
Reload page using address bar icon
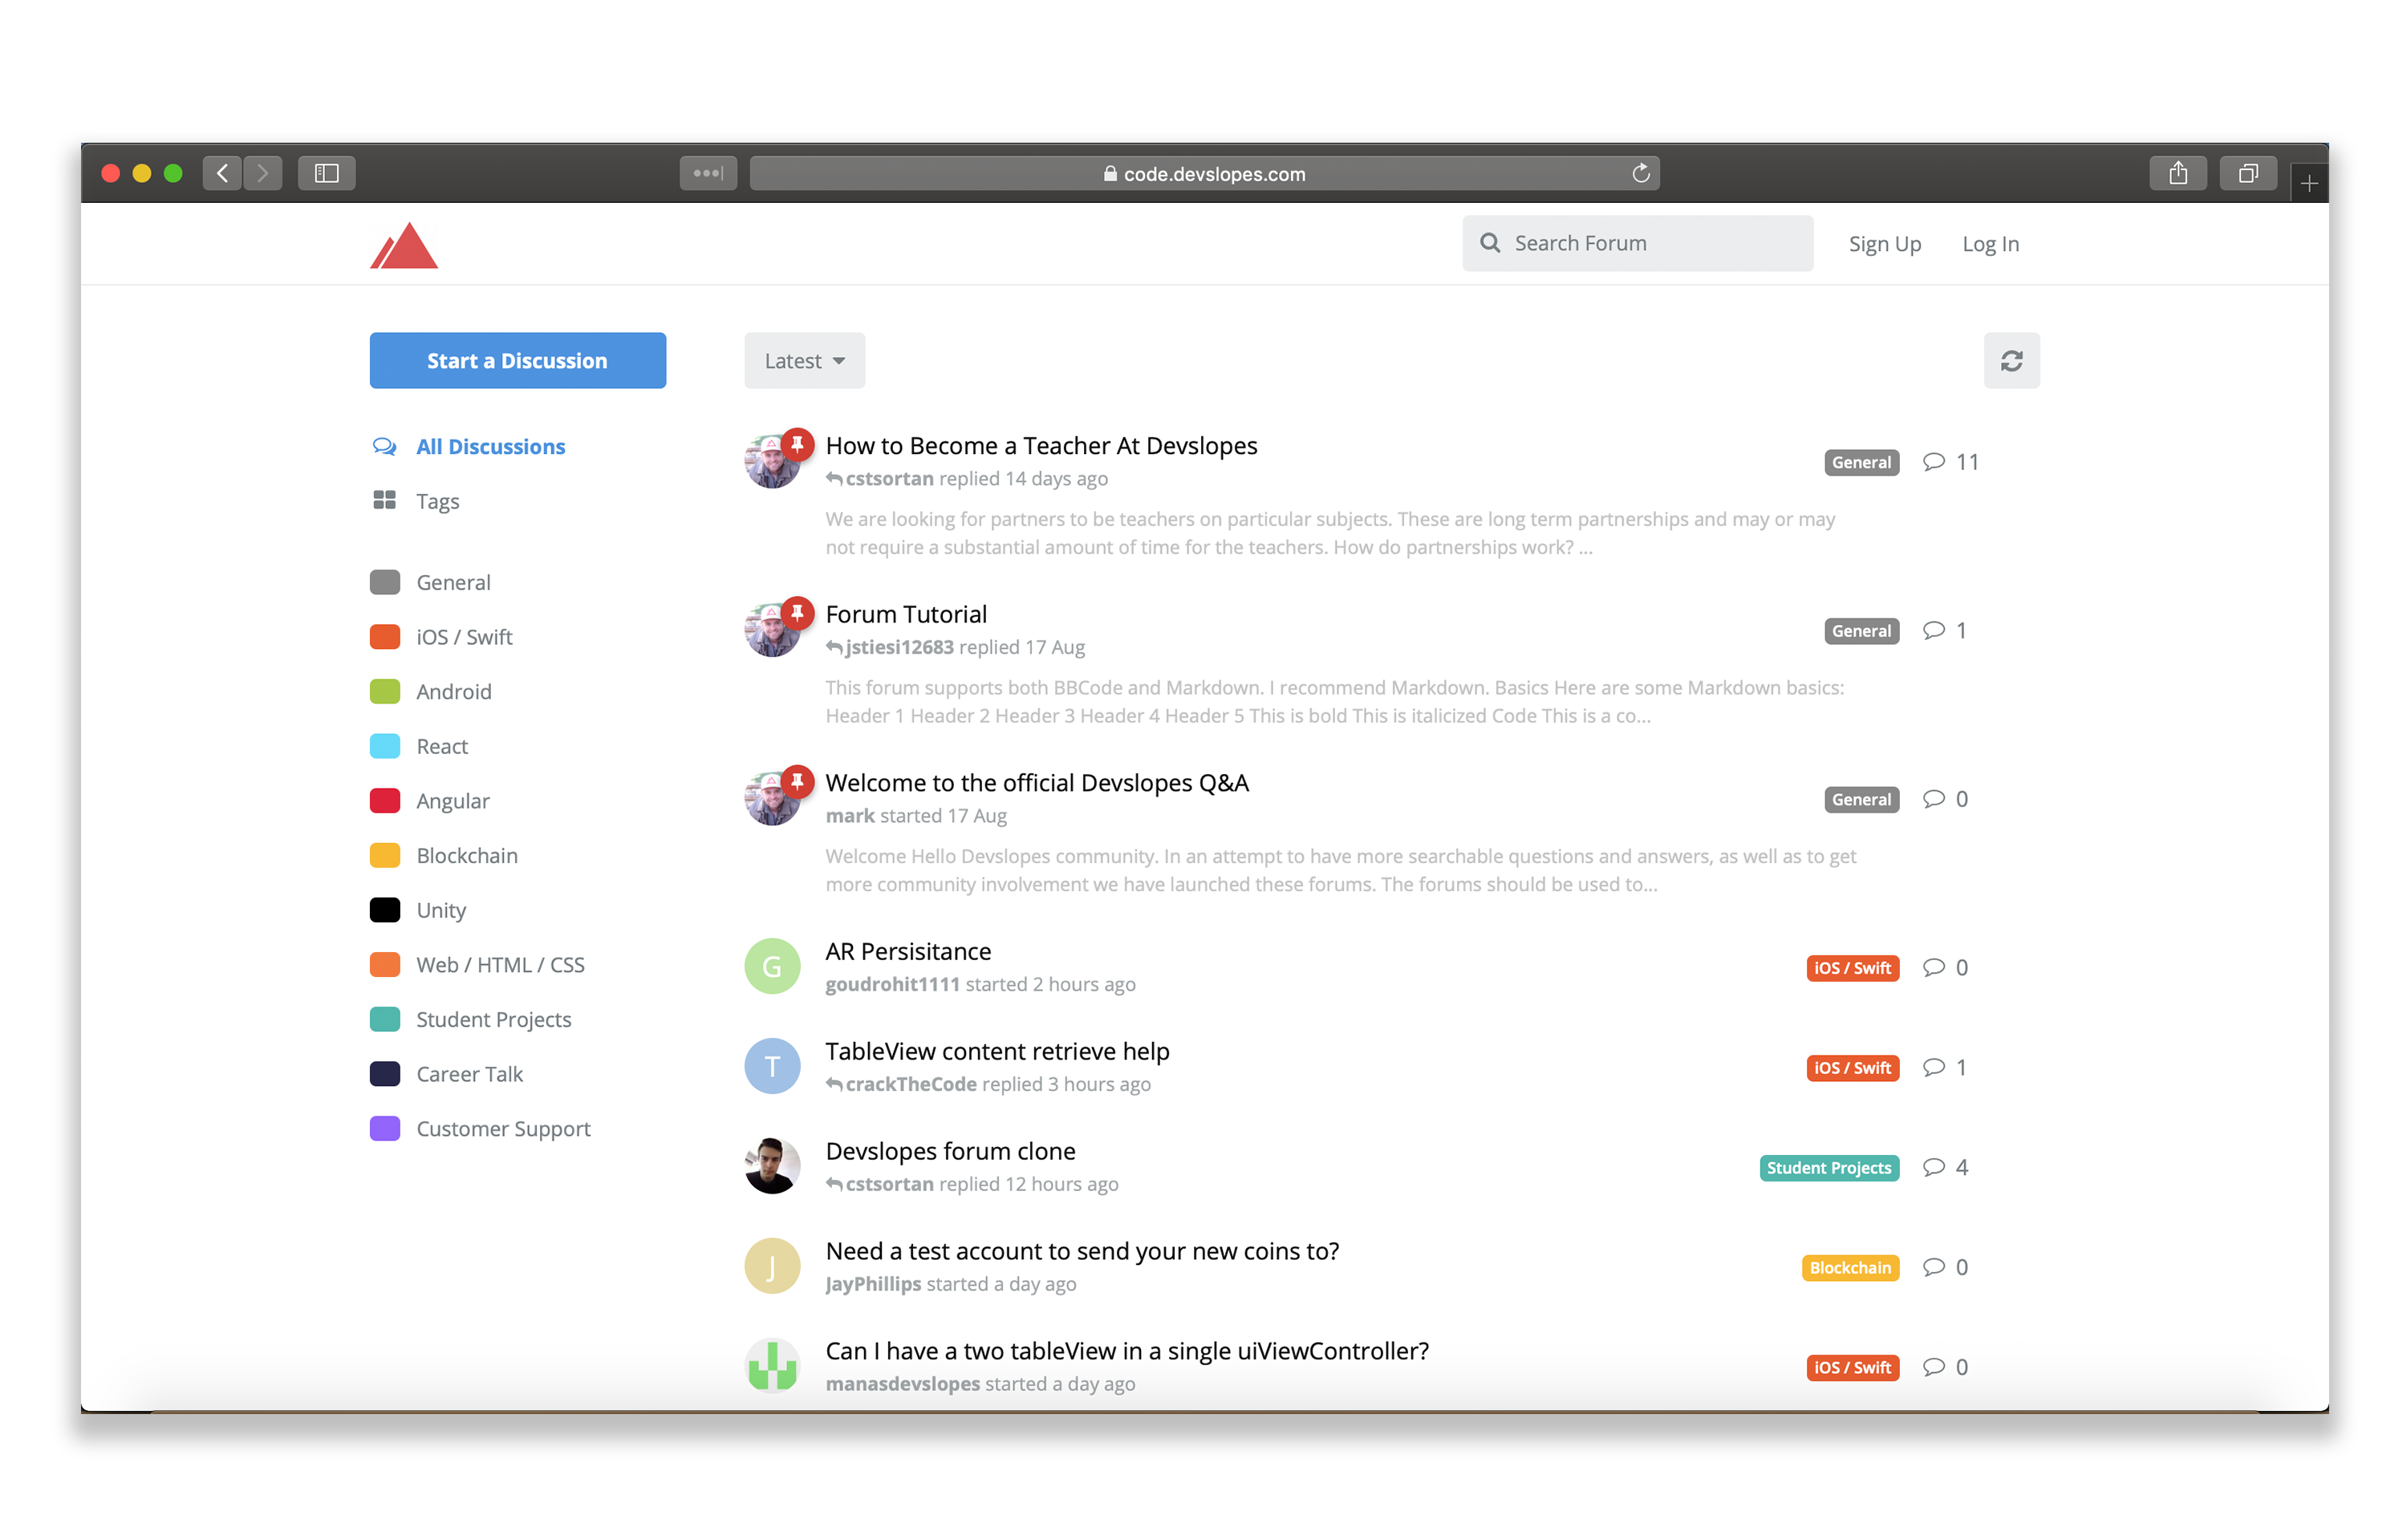pos(1640,173)
